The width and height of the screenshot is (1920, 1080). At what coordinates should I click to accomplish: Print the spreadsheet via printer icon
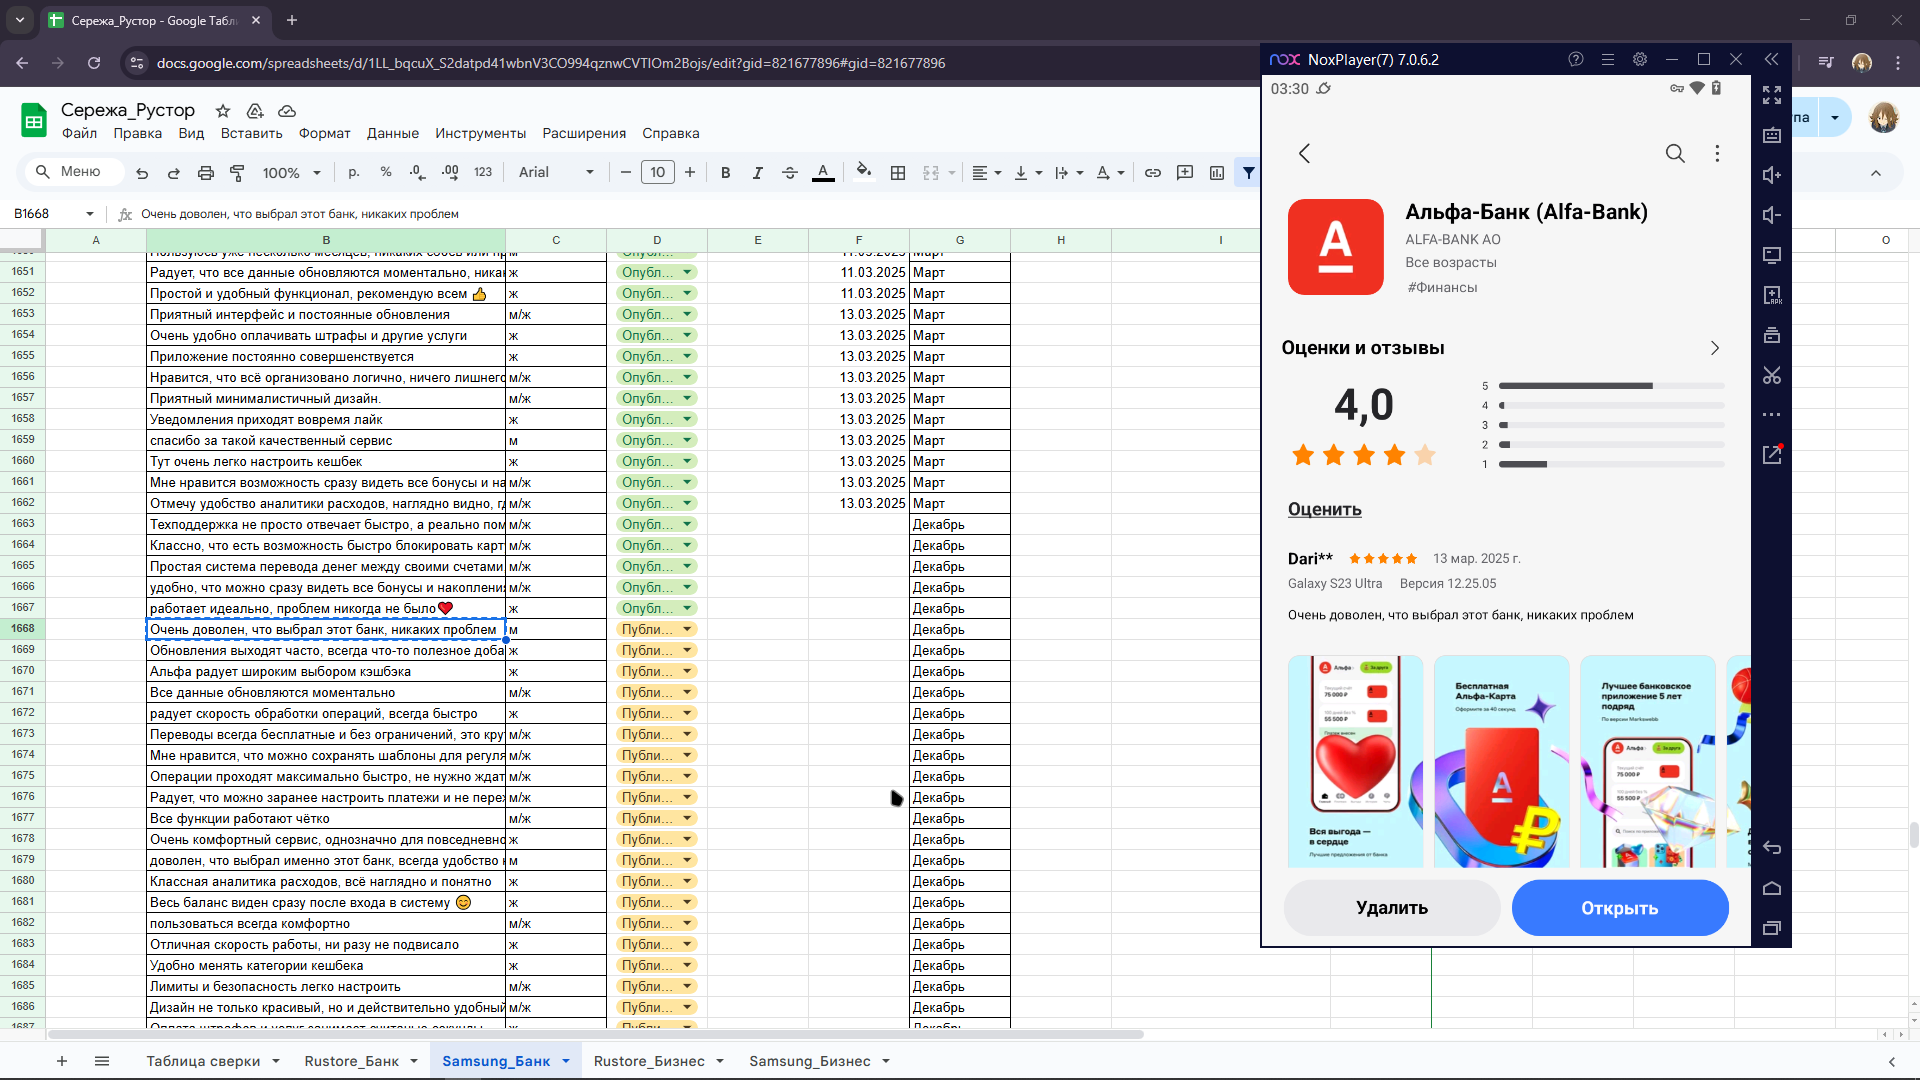206,172
